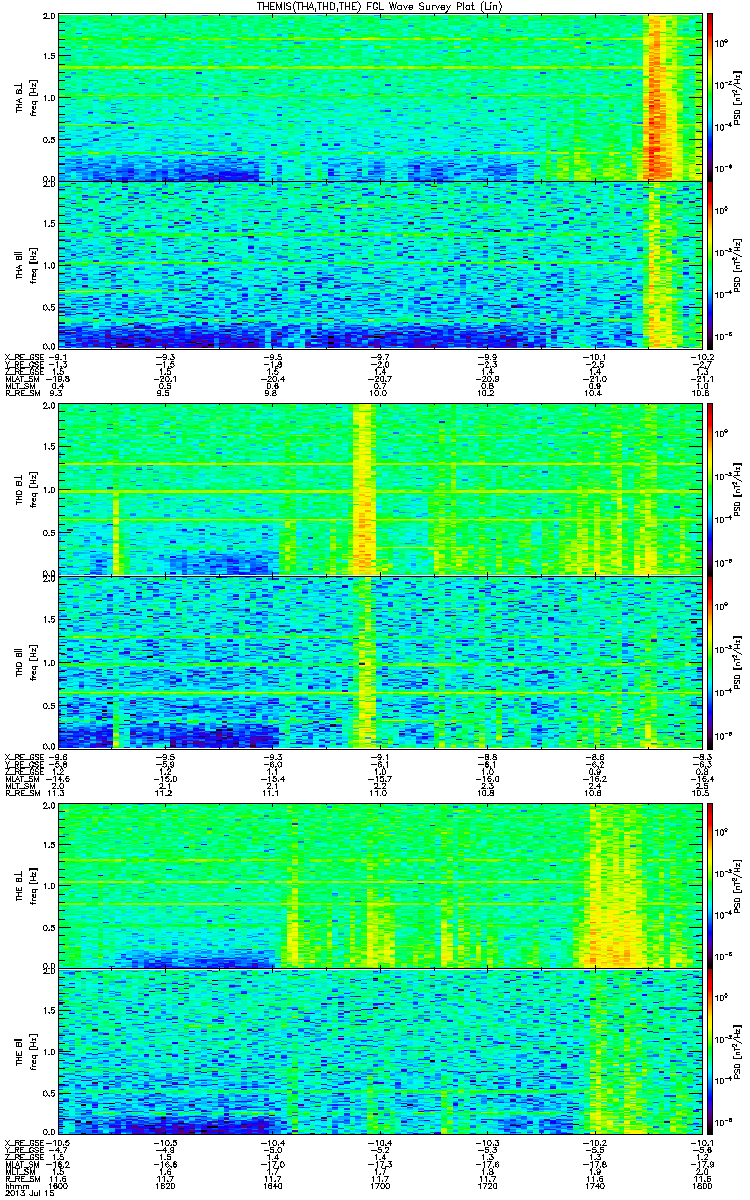
Task: Click the X_RE_GSE row label under the THD panels
Action: 23,756
